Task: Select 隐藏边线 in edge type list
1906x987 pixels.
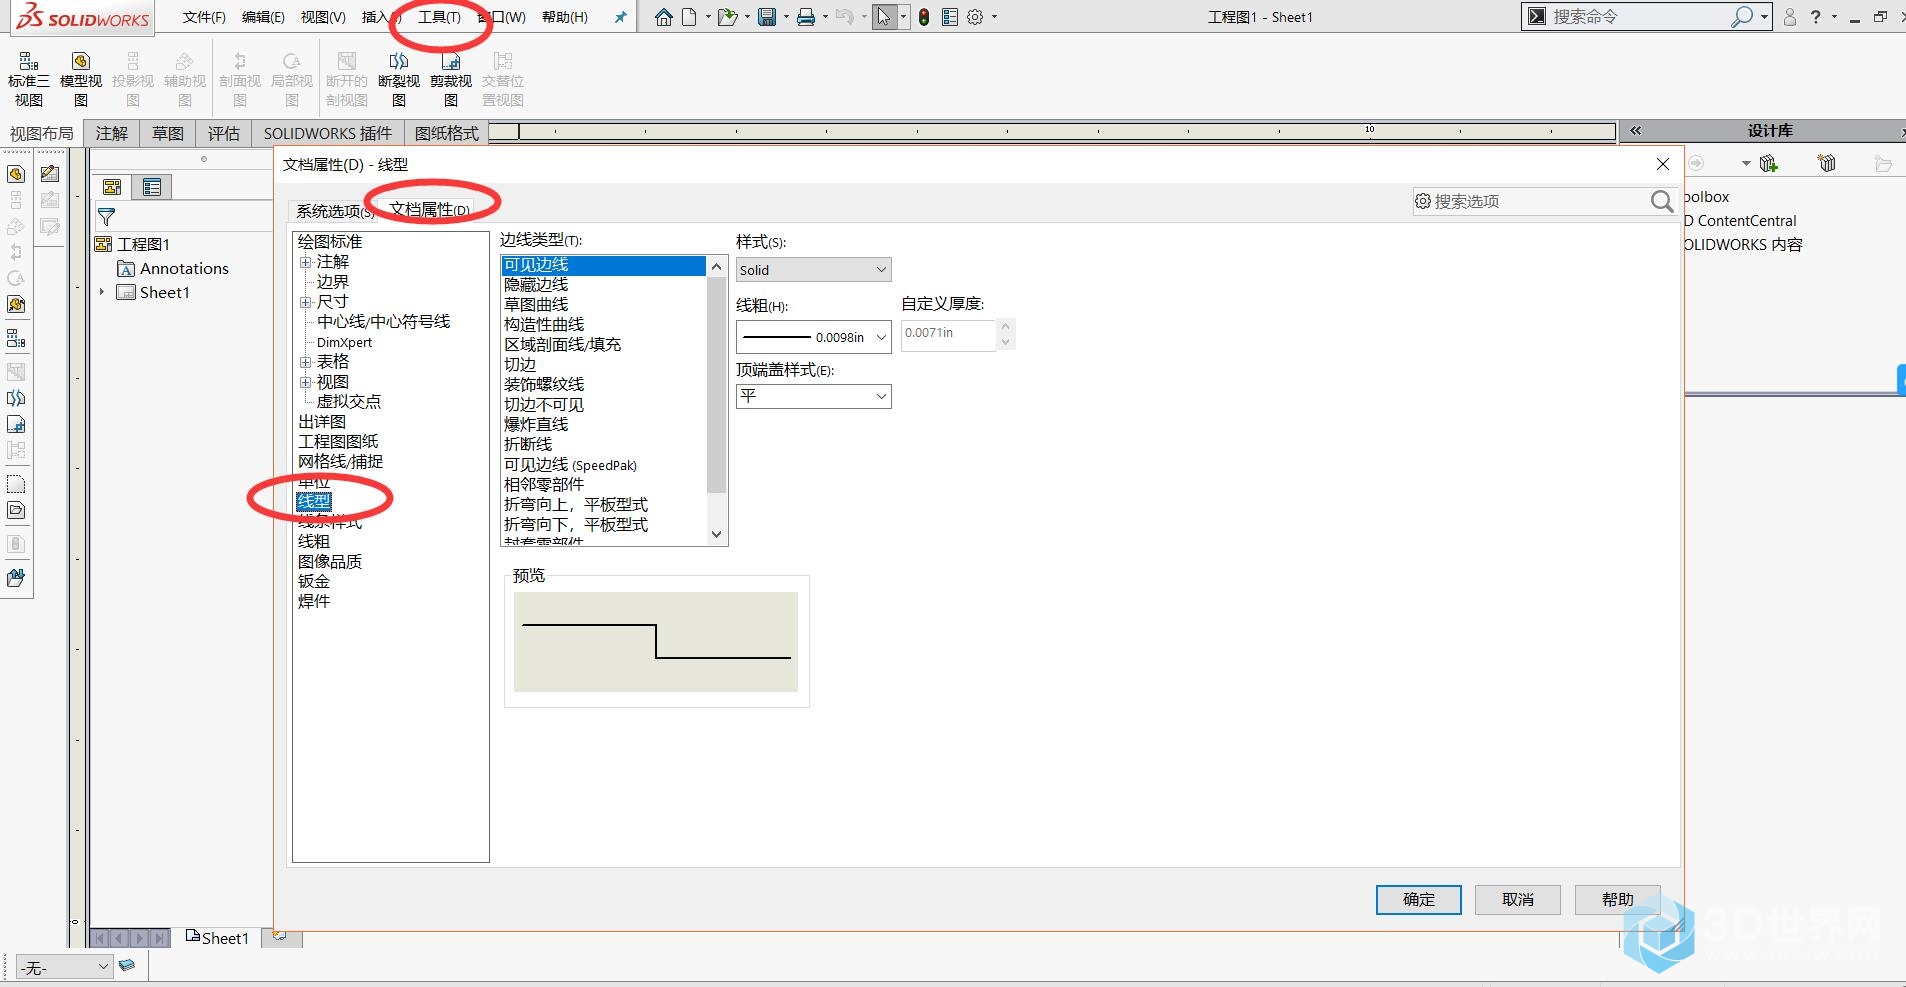Action: click(536, 285)
